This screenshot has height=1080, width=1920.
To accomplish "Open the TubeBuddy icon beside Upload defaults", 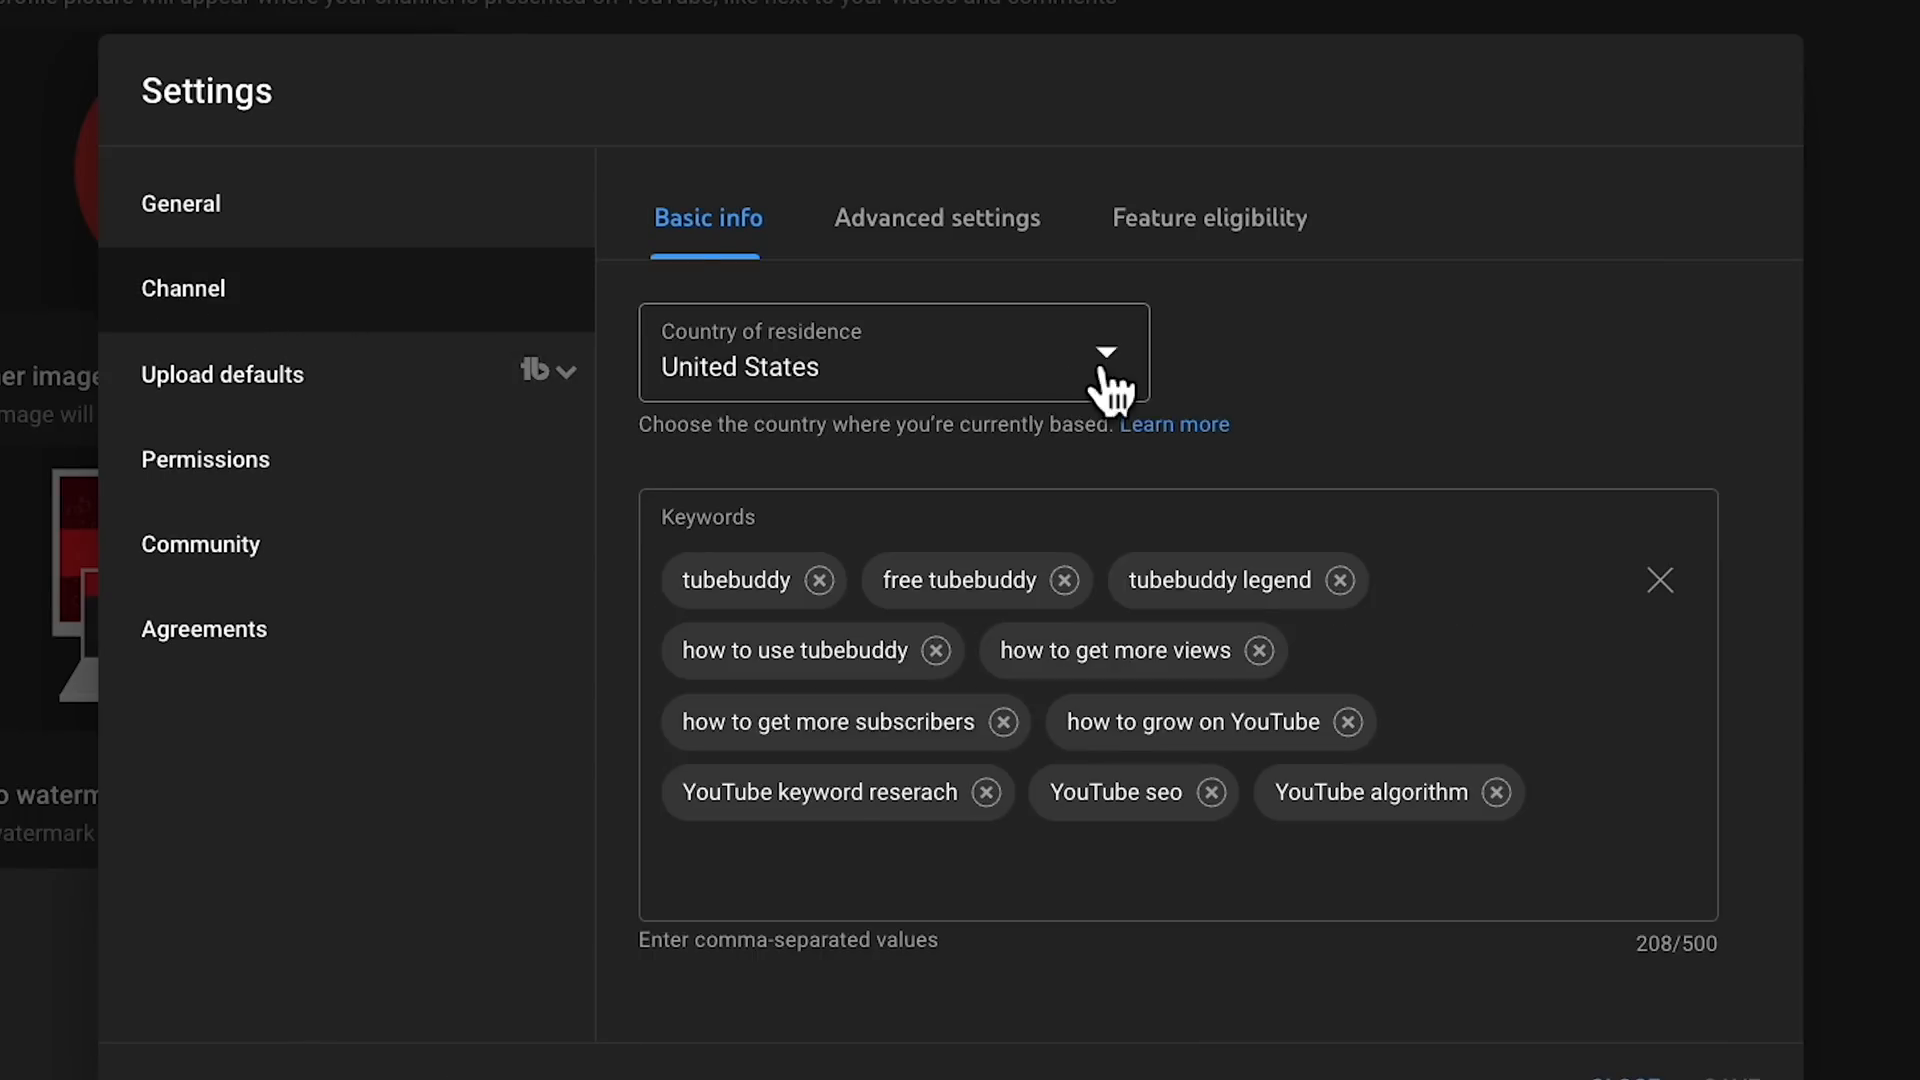I will pos(535,370).
